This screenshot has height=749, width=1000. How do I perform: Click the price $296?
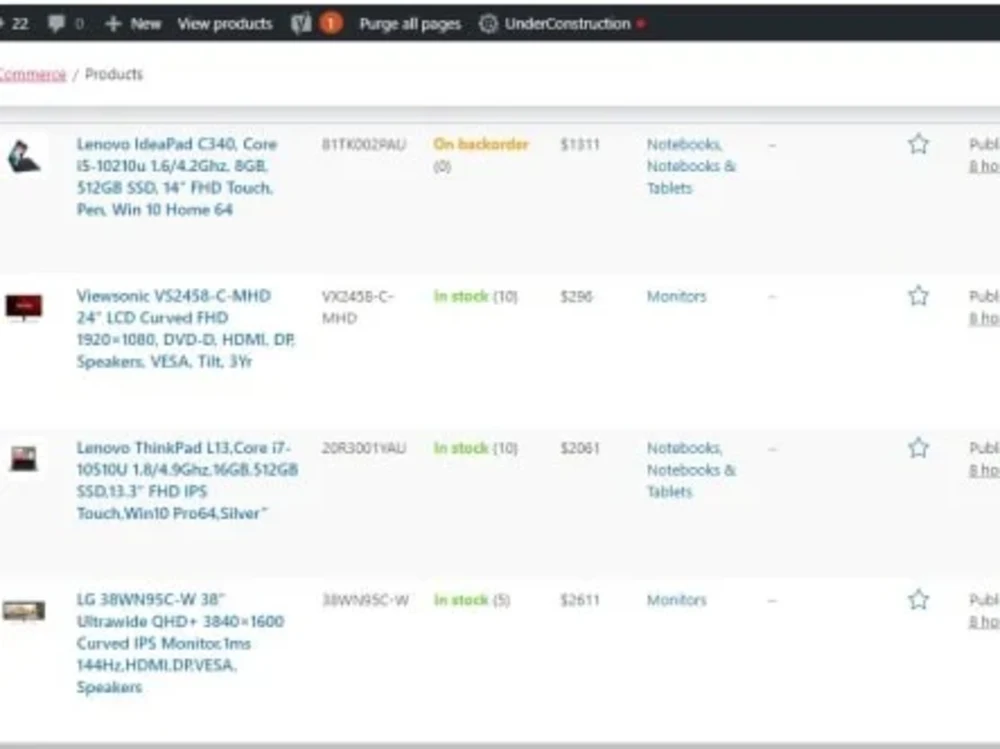(577, 297)
